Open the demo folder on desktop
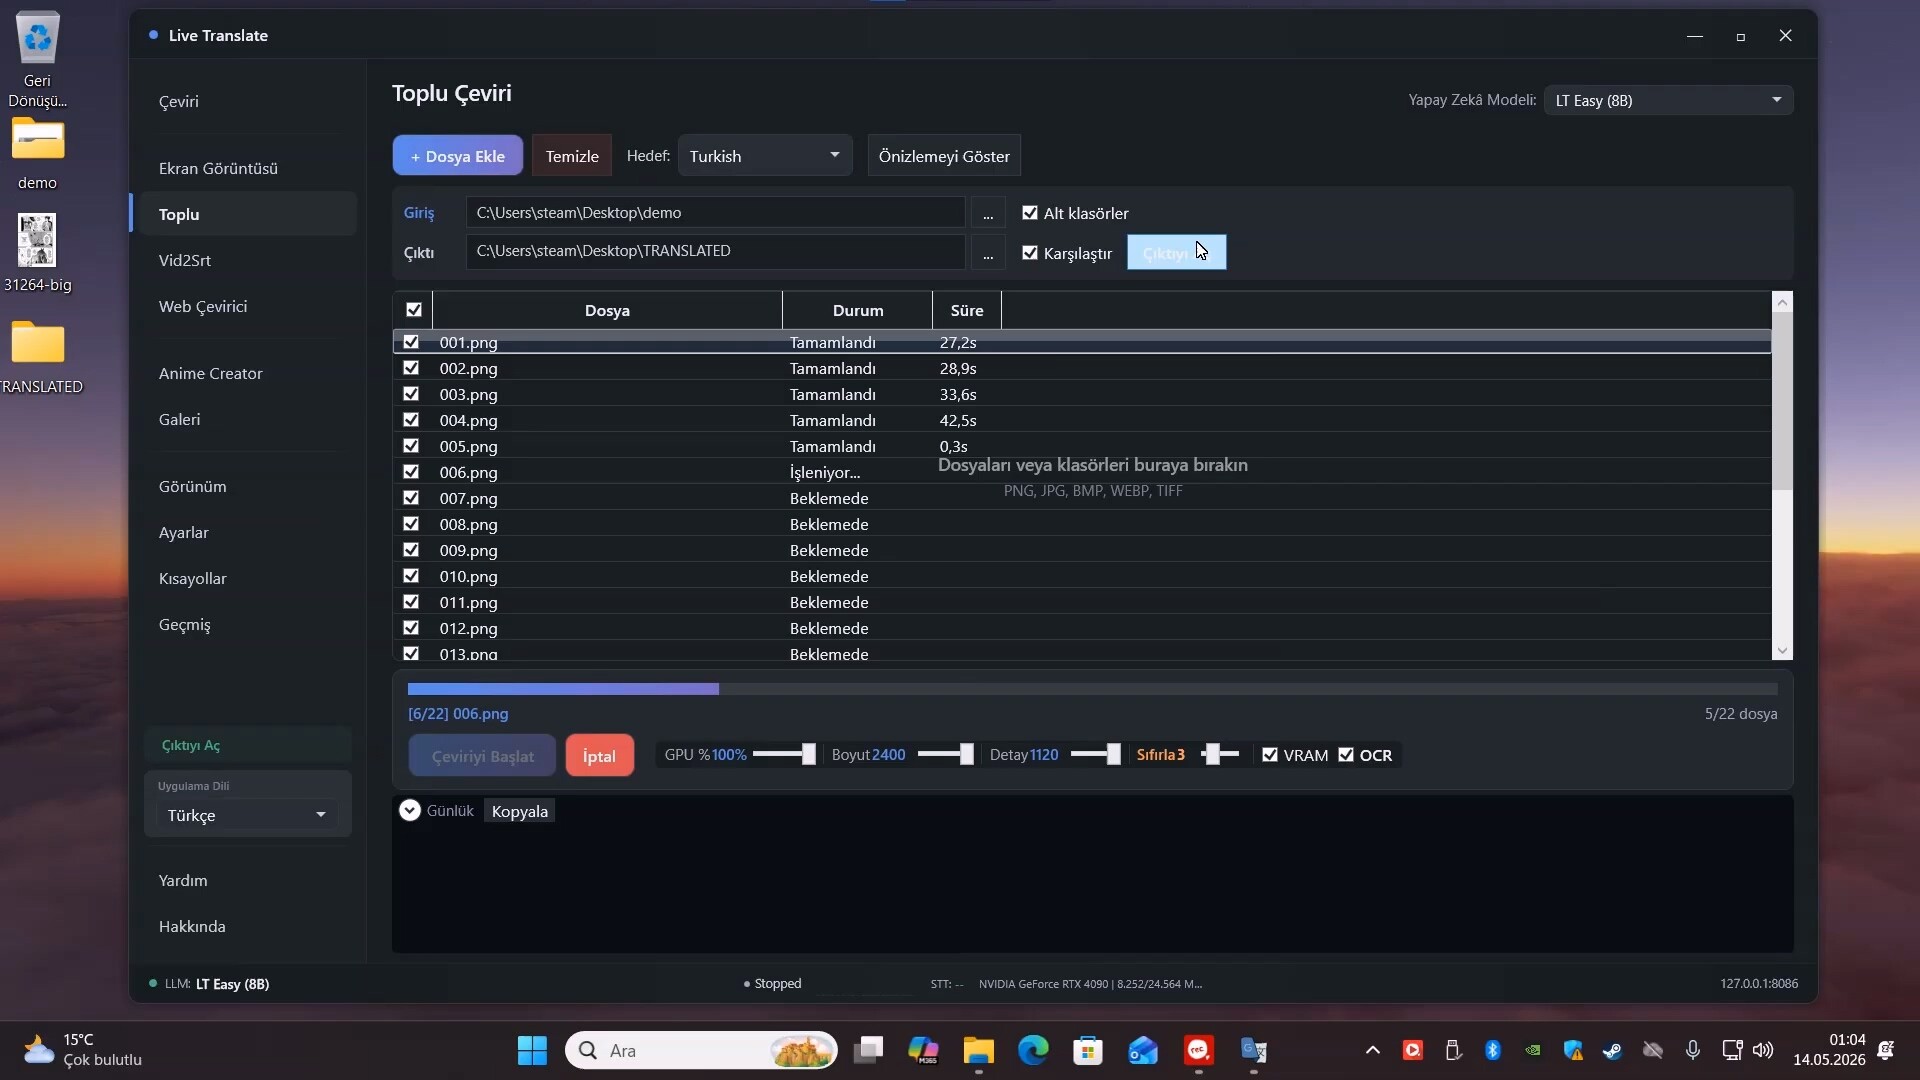Viewport: 1920px width, 1080px height. coord(38,154)
